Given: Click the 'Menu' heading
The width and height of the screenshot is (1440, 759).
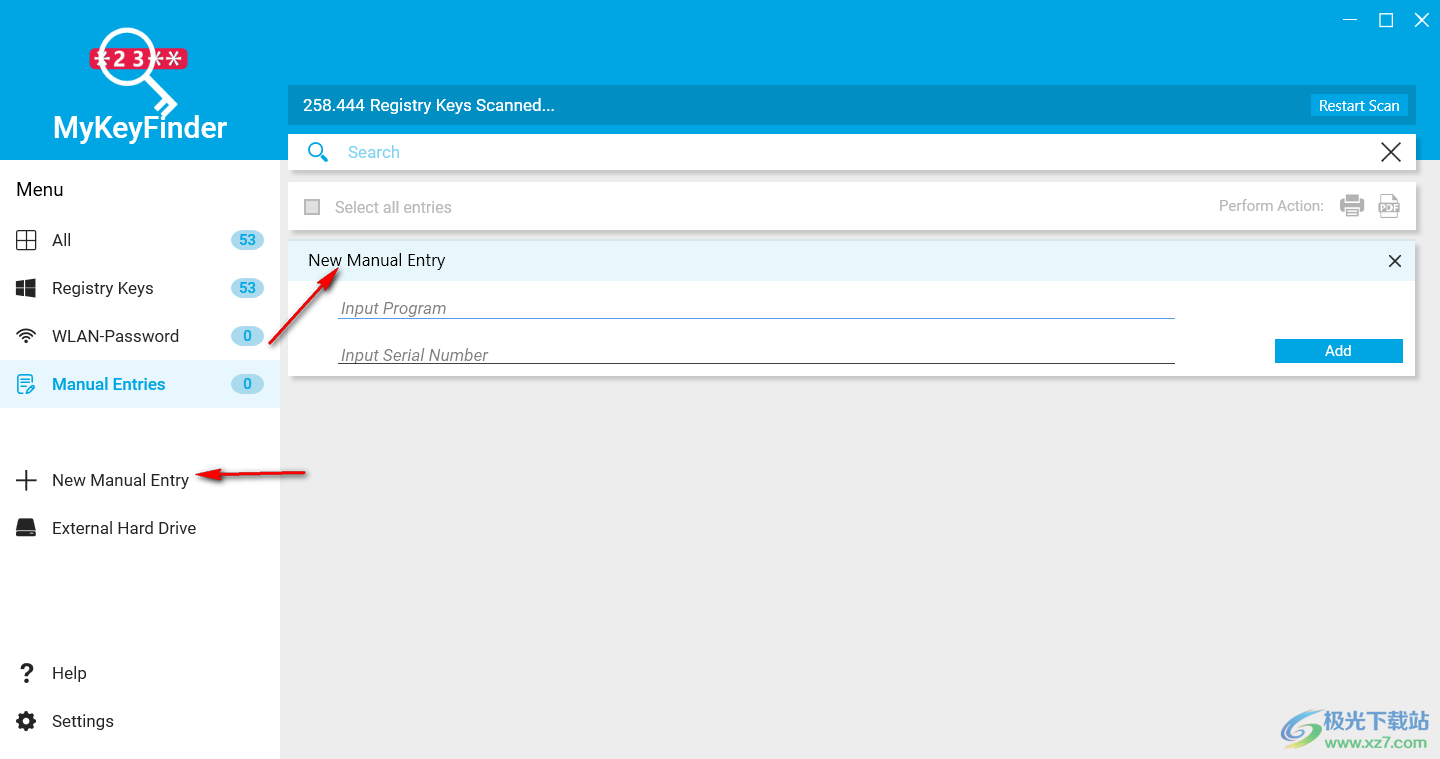Looking at the screenshot, I should click(x=40, y=190).
